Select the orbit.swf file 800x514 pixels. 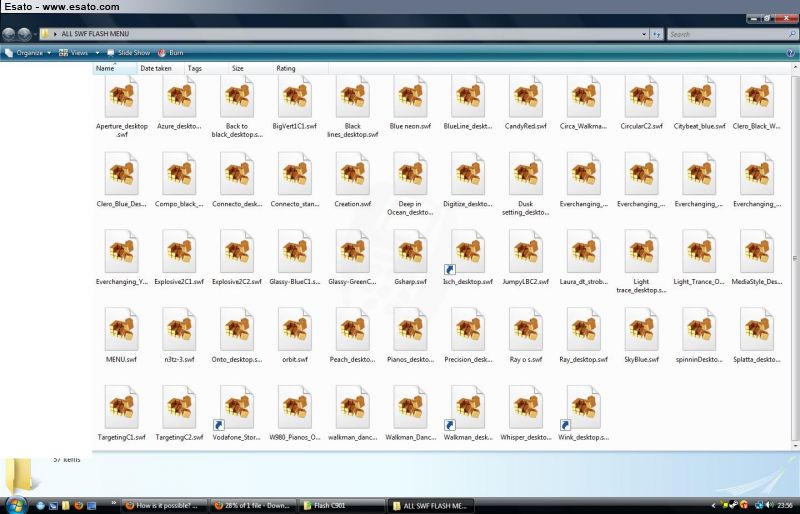click(x=294, y=331)
